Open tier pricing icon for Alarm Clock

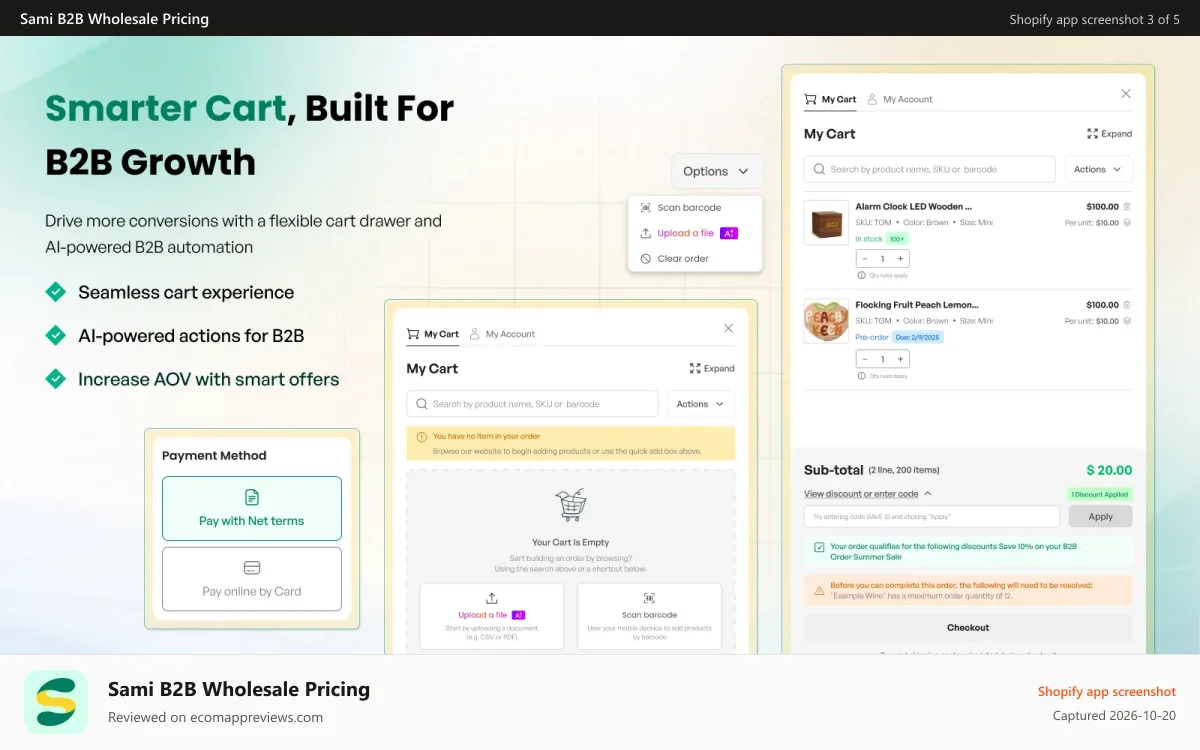1127,223
